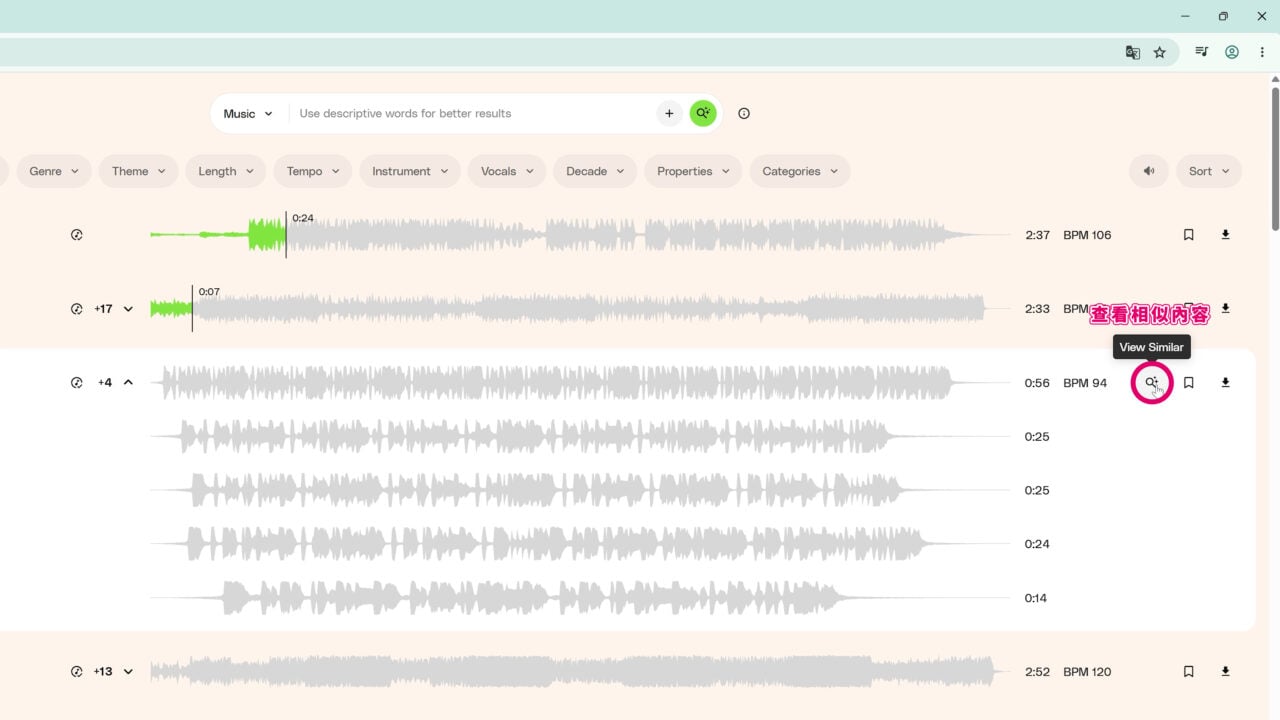The image size is (1280, 720).
Task: Open the info icon beside search bar
Action: [744, 113]
